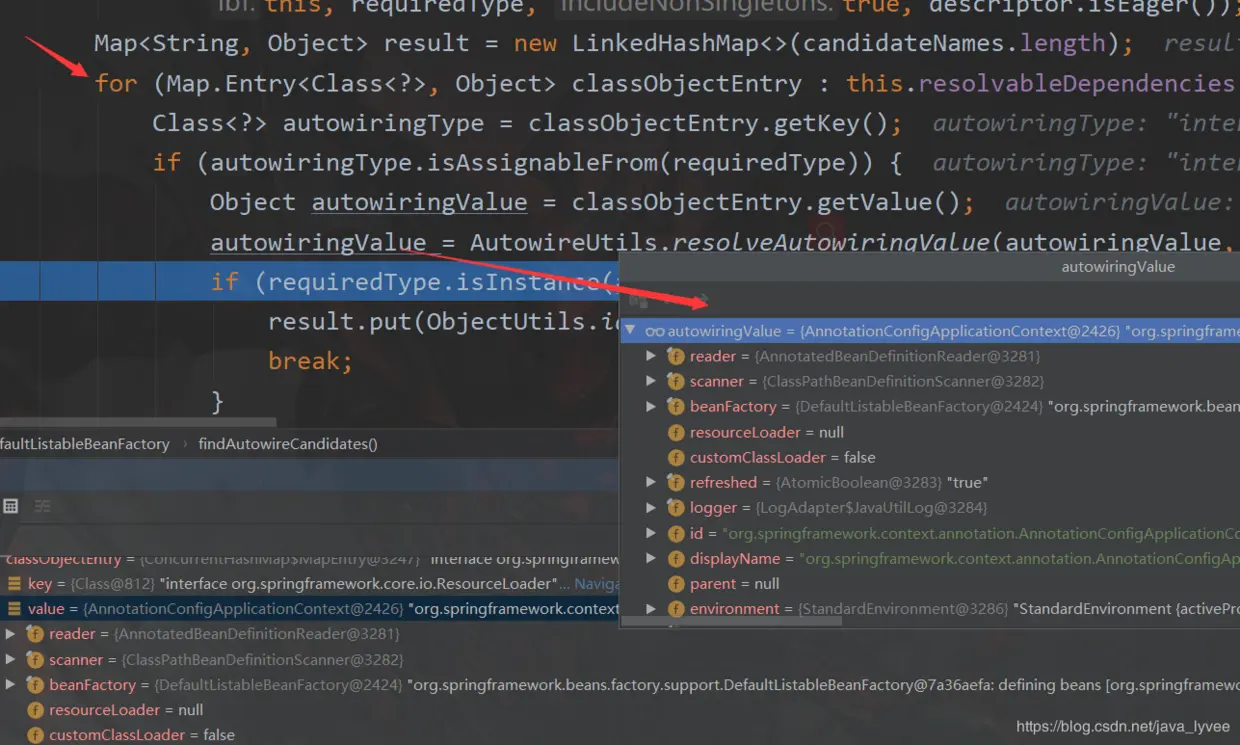Click customClassLoader field icon in bottom panel

[x=35, y=735]
